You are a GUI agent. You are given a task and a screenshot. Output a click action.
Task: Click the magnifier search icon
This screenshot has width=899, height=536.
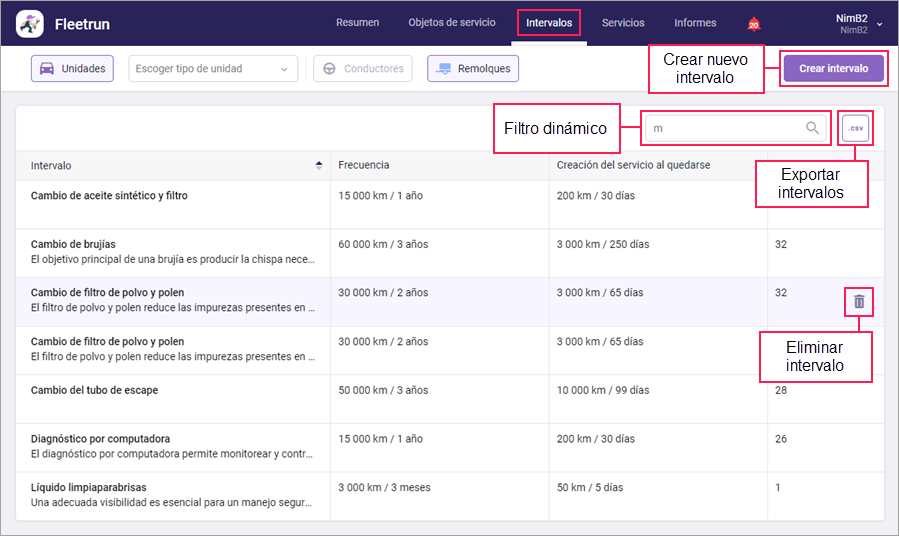(x=812, y=128)
